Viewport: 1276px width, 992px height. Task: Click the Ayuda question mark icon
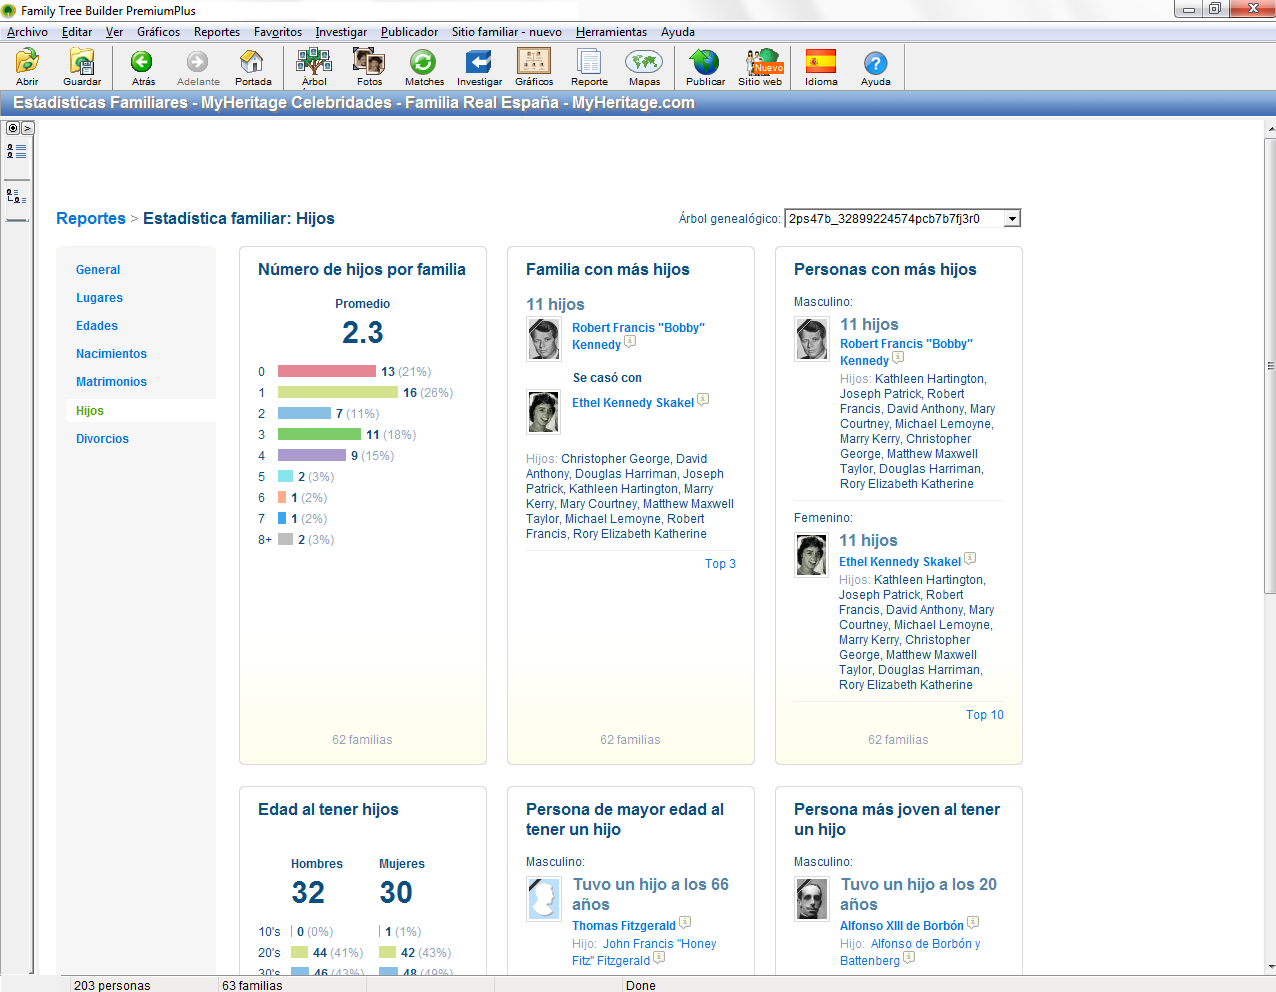pyautogui.click(x=875, y=67)
